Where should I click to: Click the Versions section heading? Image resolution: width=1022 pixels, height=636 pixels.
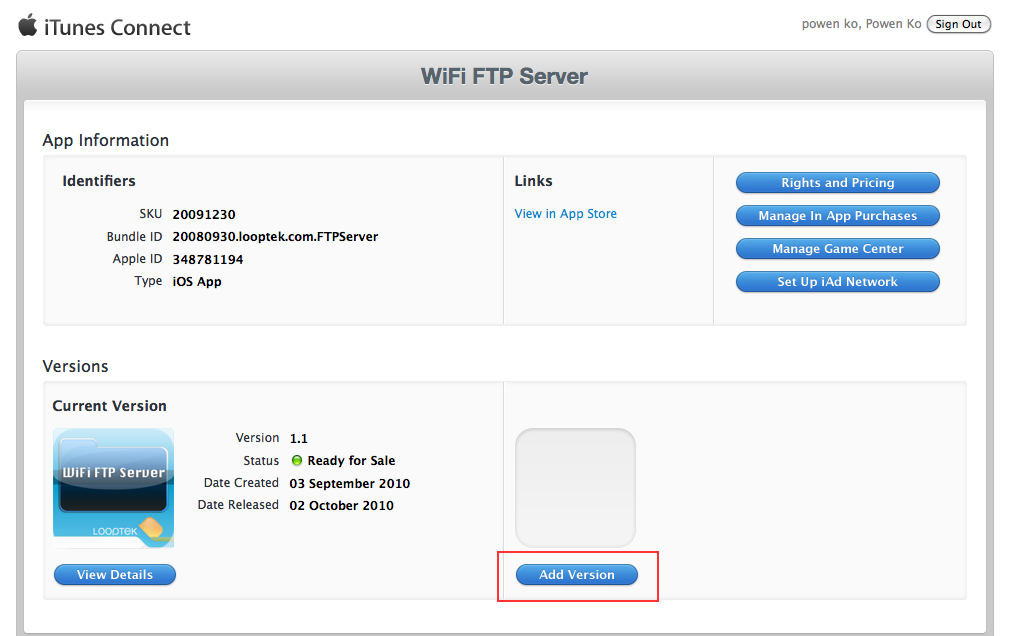coord(76,366)
